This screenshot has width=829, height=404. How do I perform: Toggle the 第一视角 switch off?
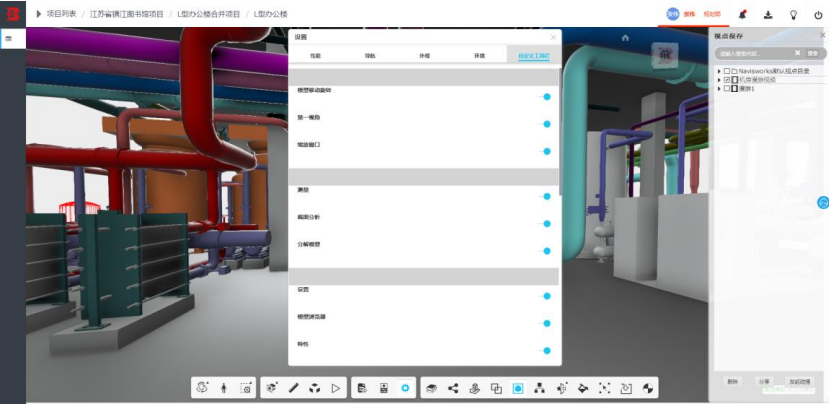click(x=545, y=124)
